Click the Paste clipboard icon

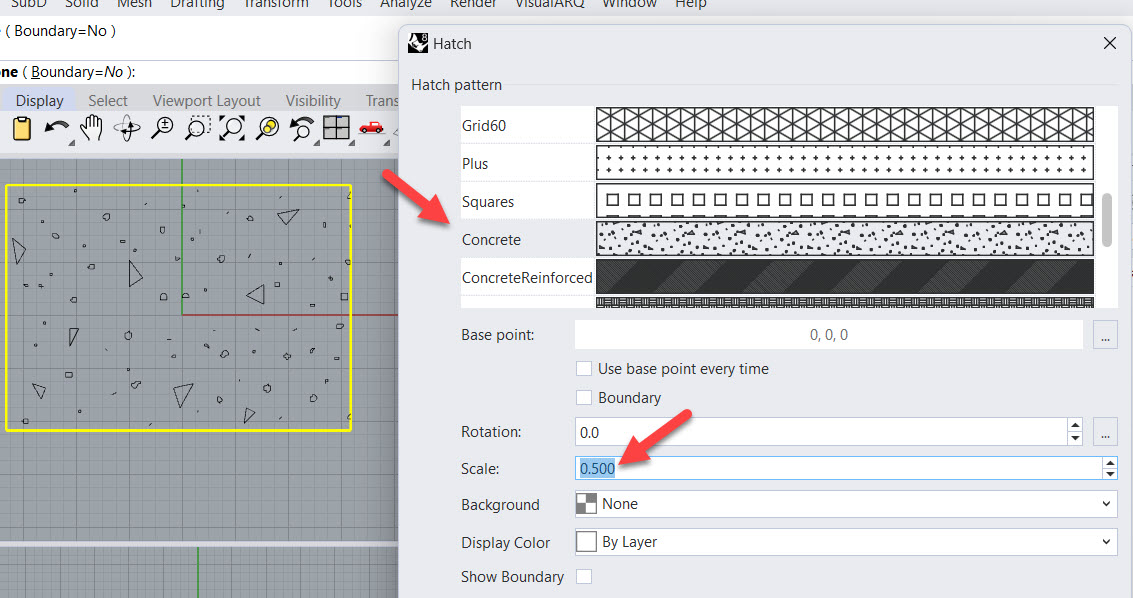22,129
